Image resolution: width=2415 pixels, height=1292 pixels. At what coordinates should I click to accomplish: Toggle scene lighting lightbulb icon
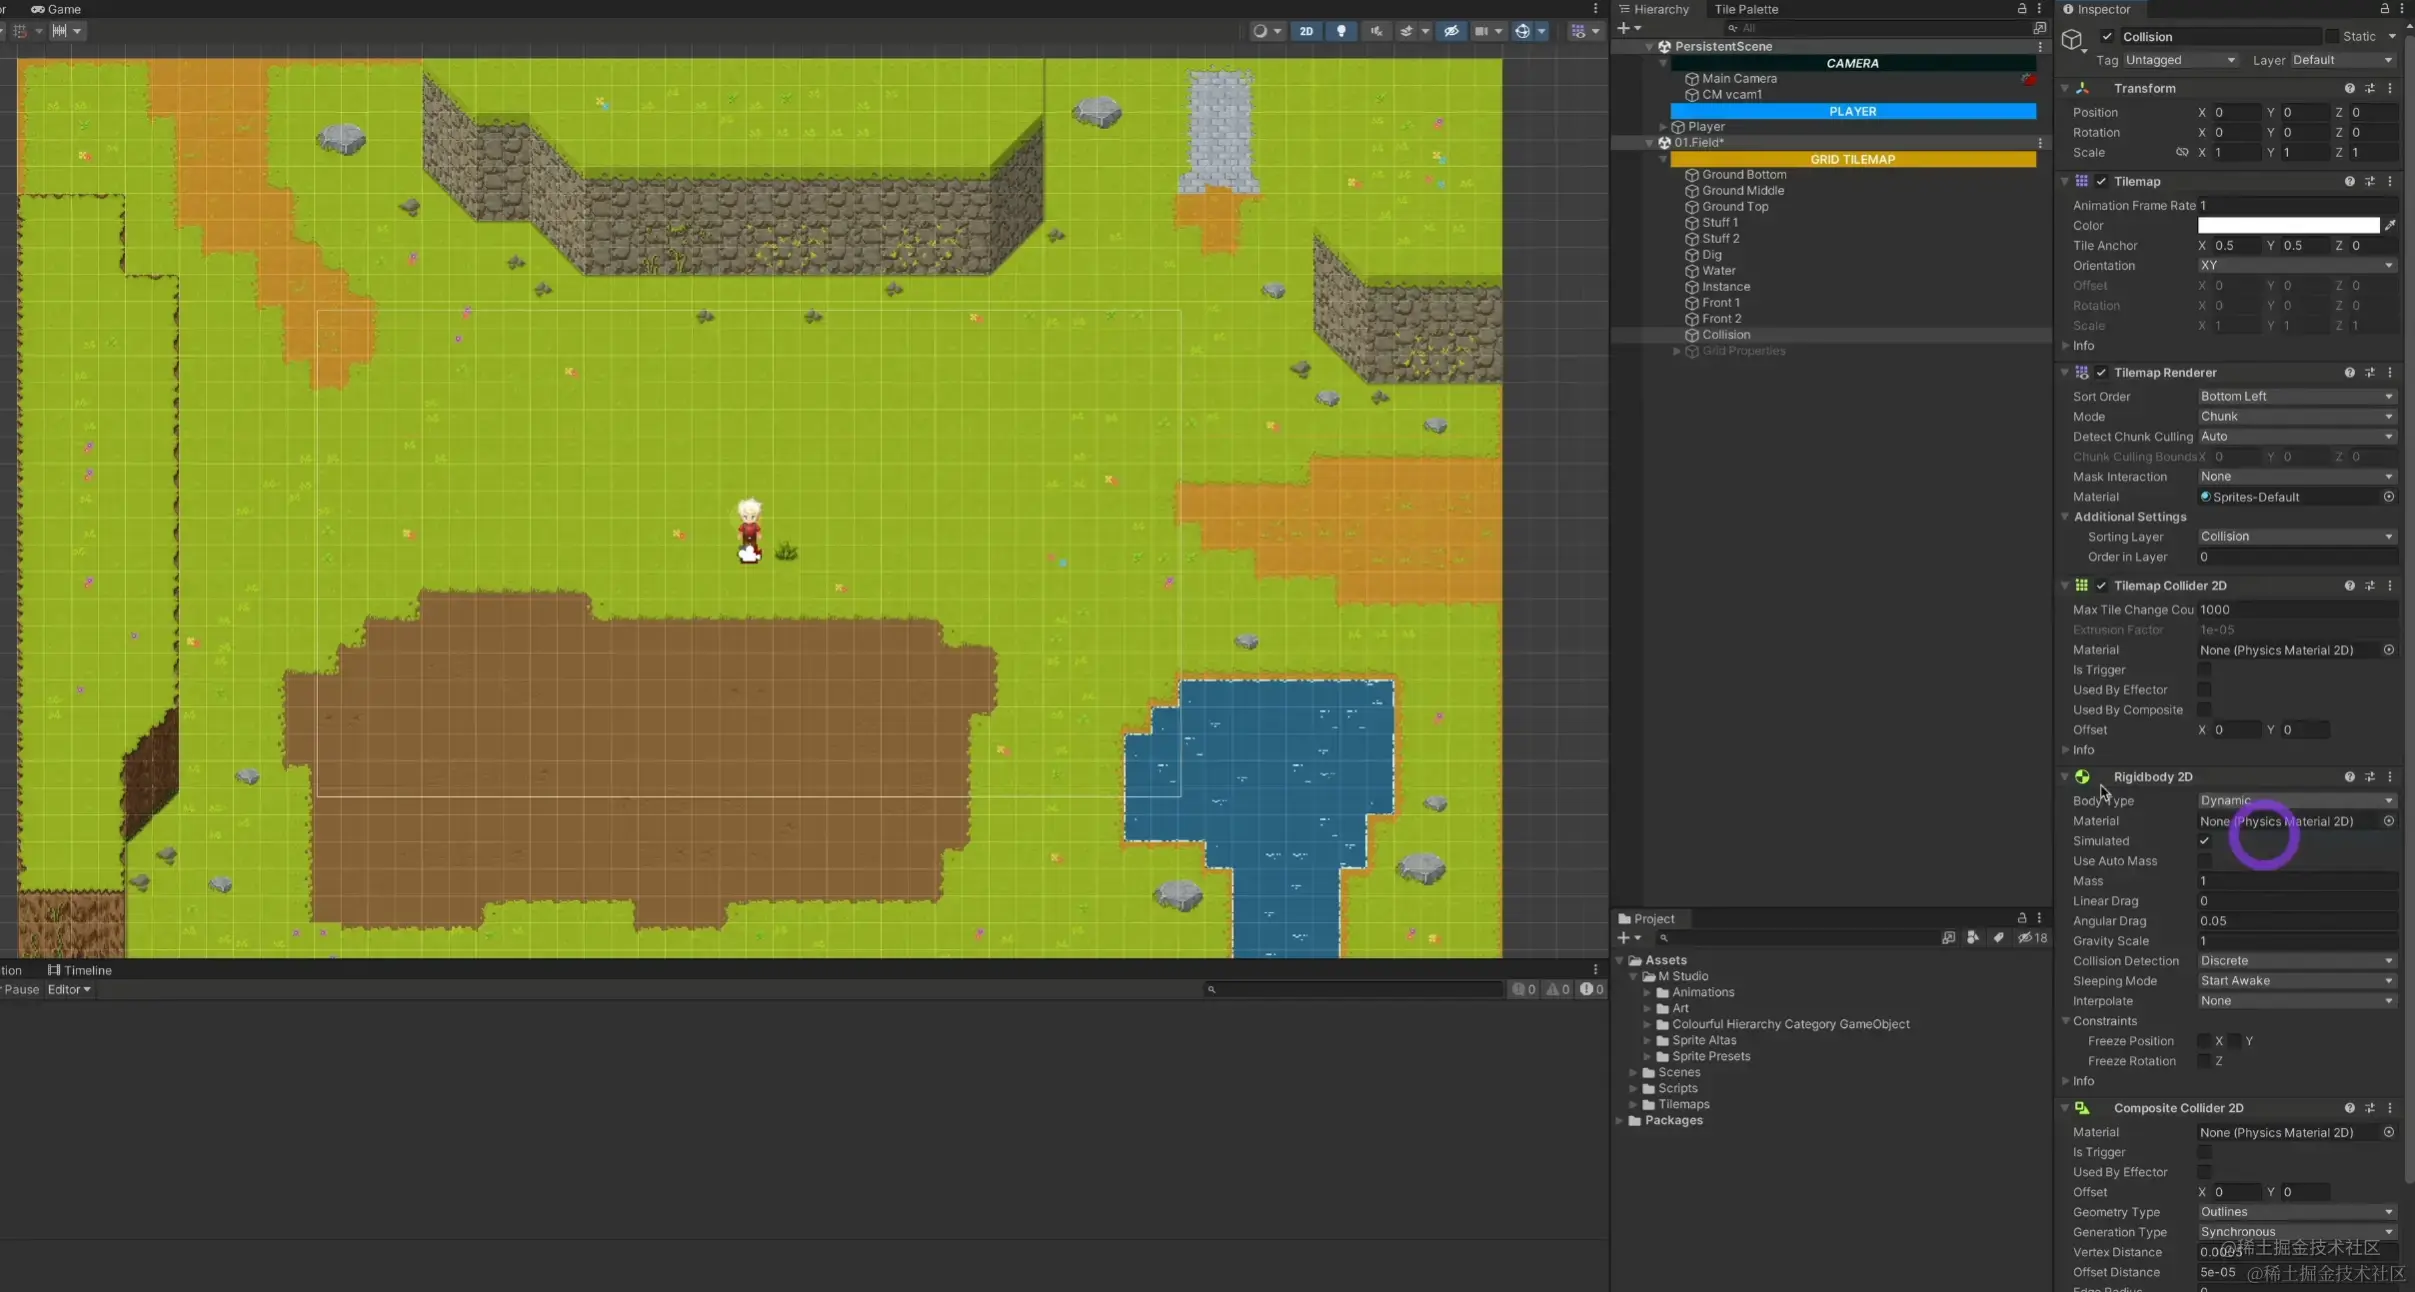1341,31
